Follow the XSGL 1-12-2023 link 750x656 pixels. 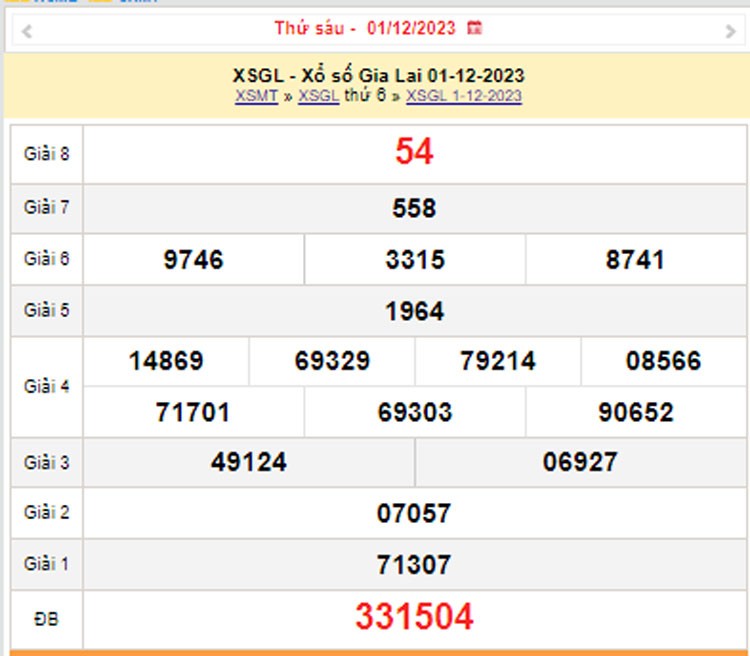coord(464,96)
